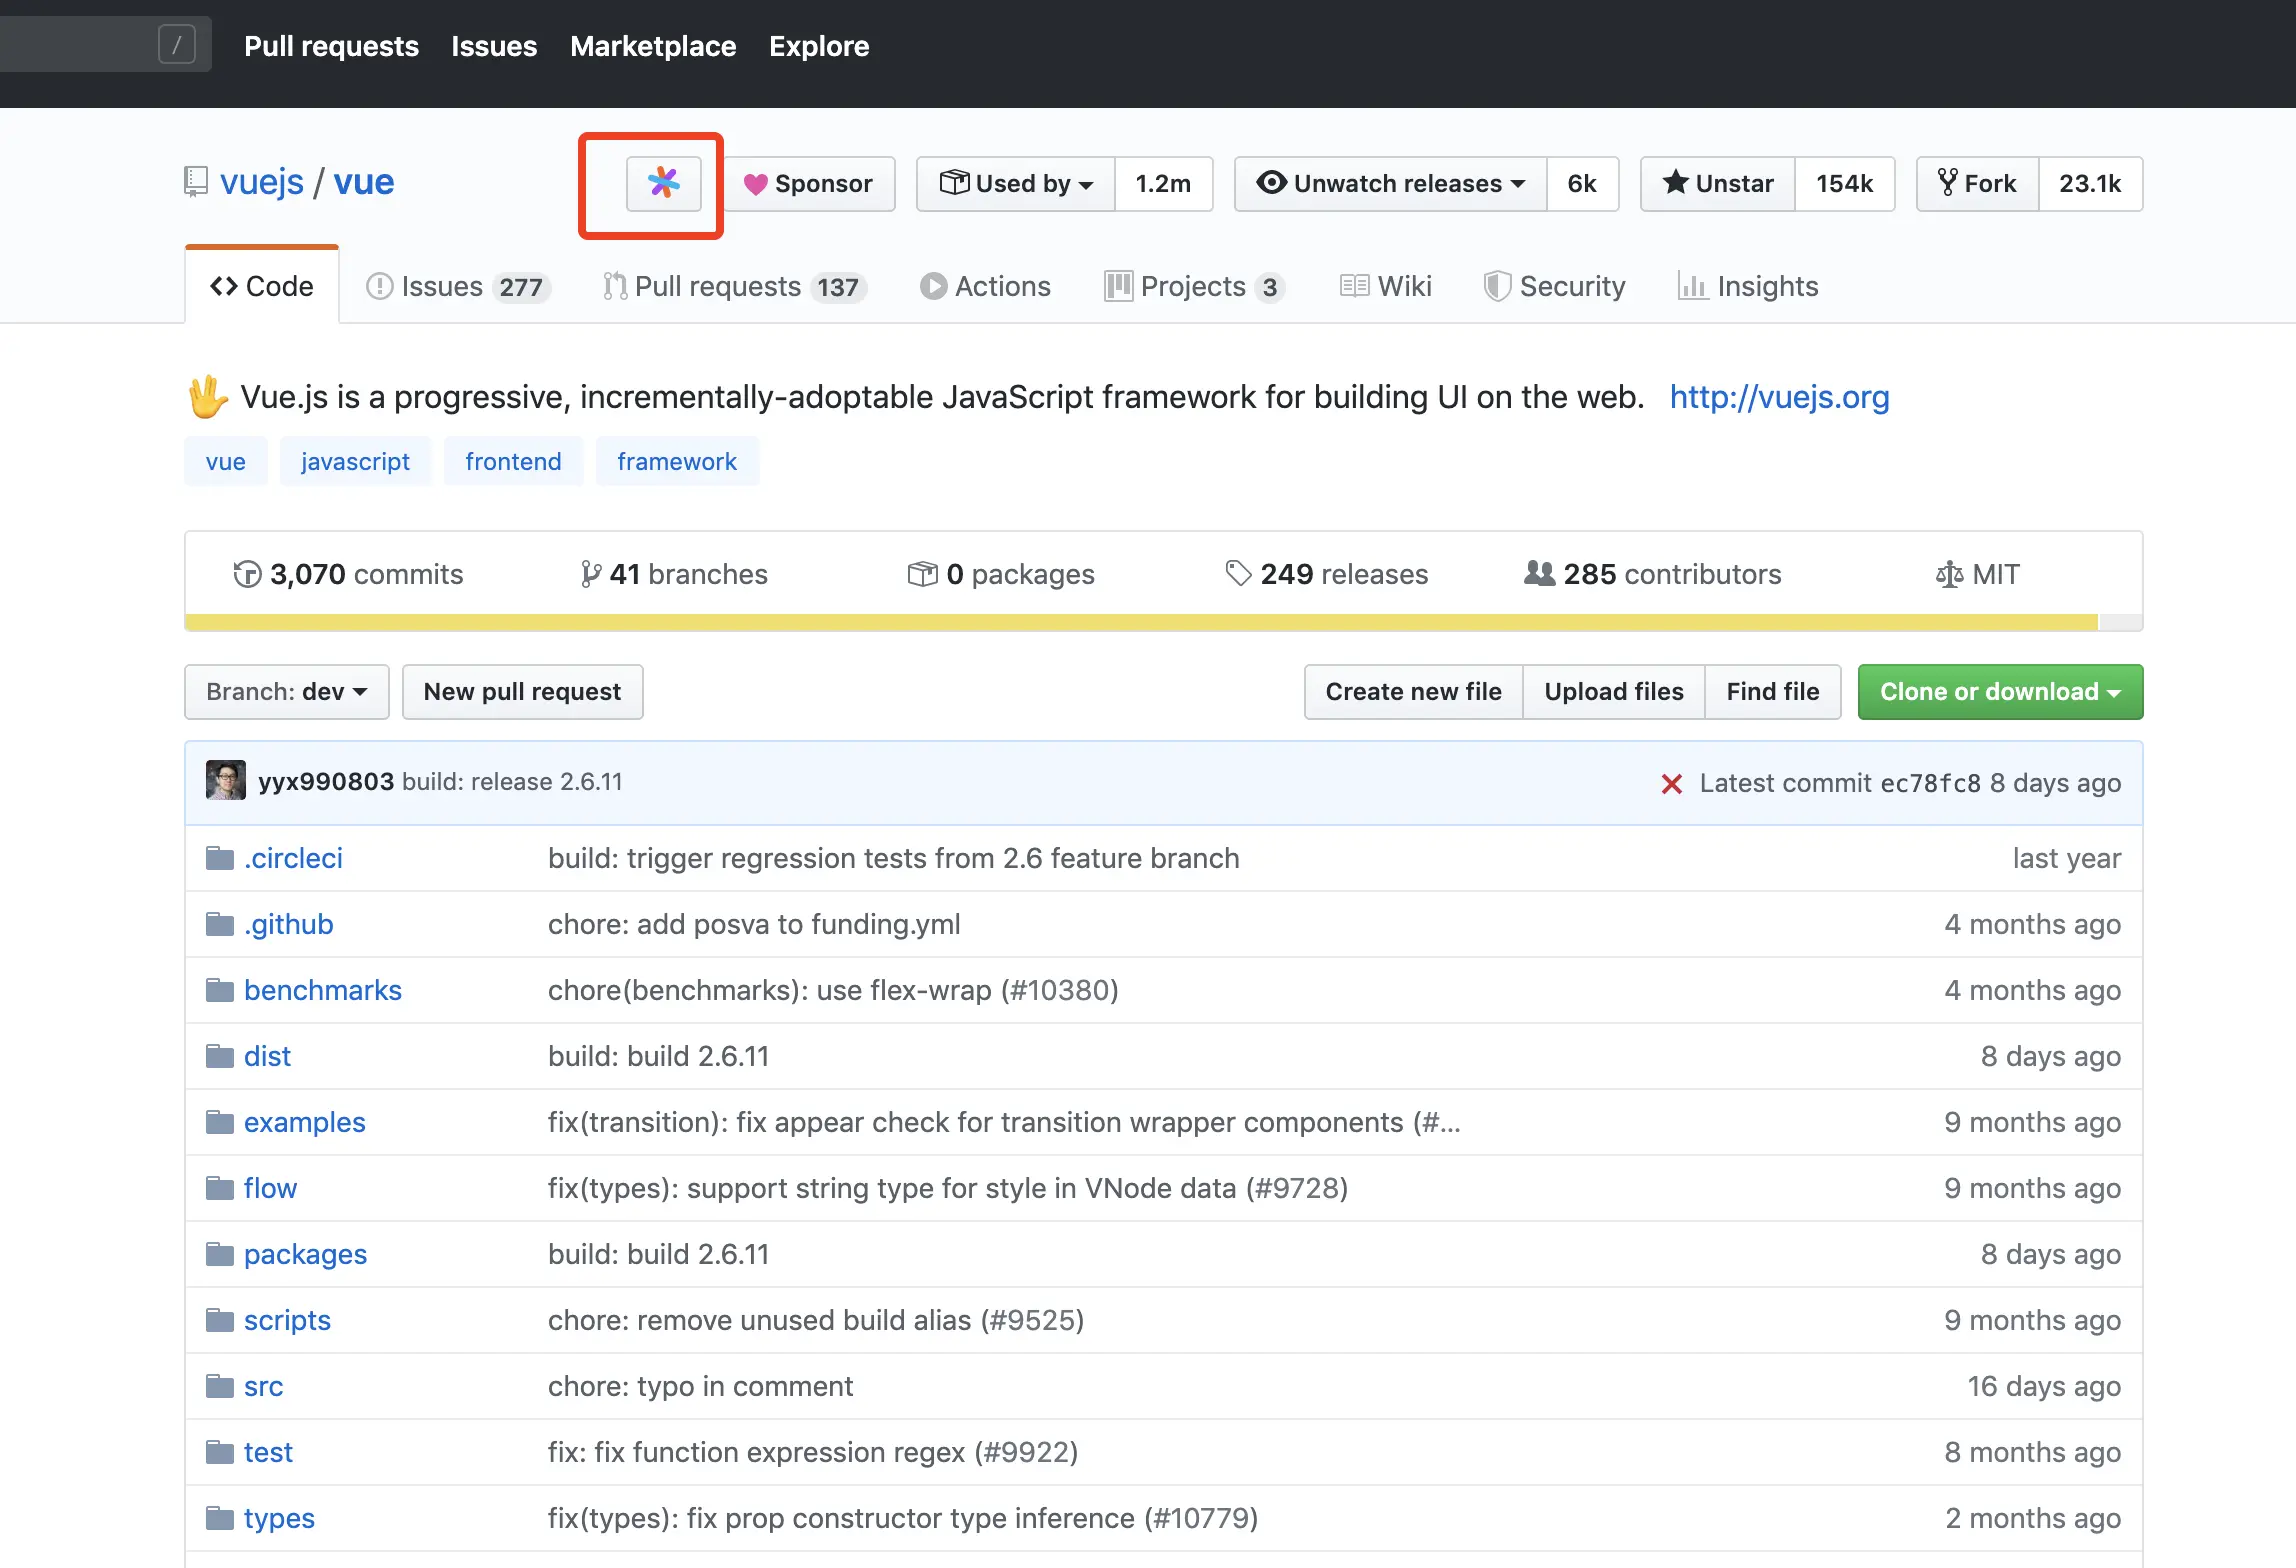Click the slash search shortcut box
Screen dimensions: 2296x1568
click(x=176, y=45)
